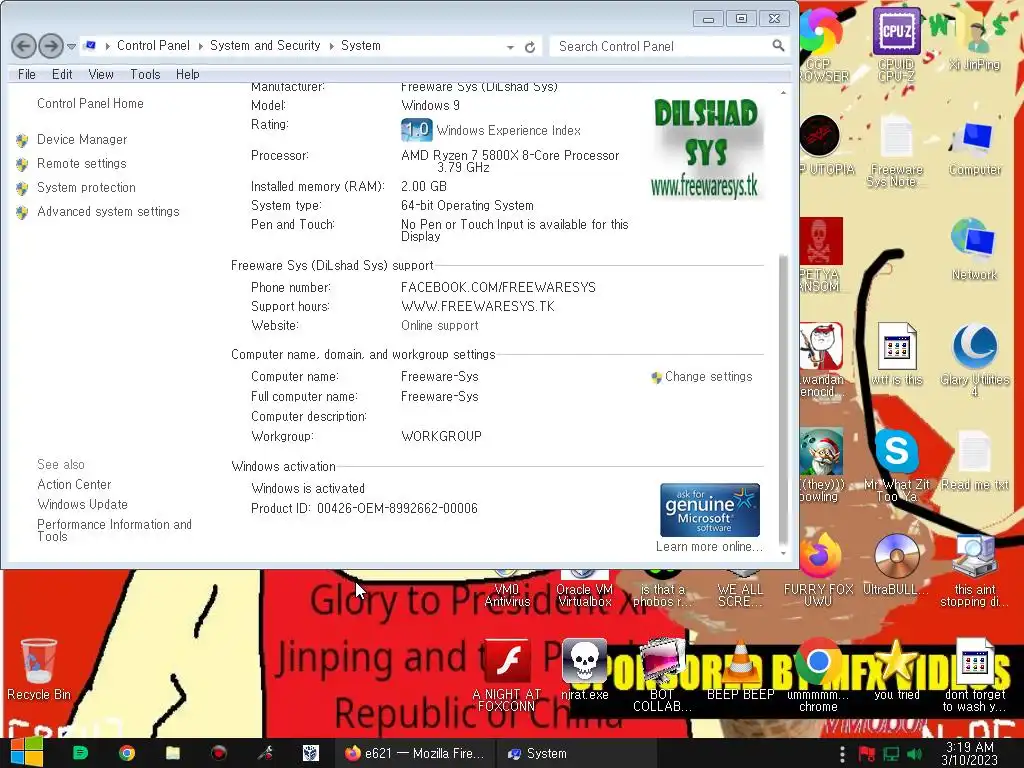
Task: Select Glary Utilities desktop icon
Action: click(x=974, y=360)
